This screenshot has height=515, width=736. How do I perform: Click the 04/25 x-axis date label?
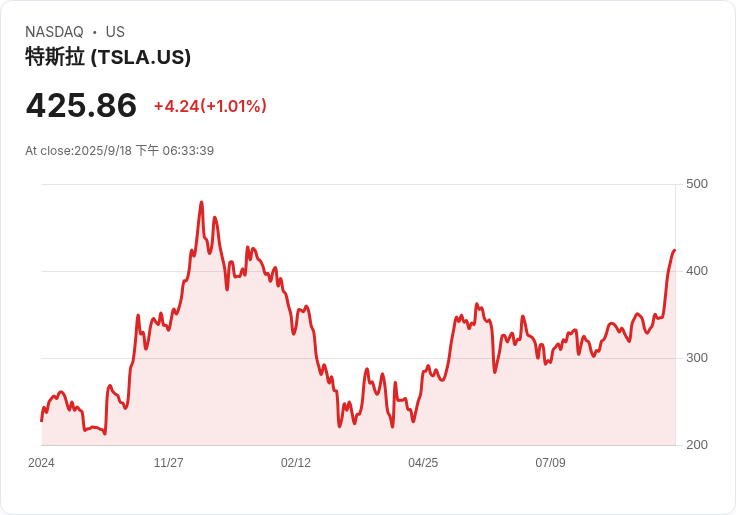[423, 463]
